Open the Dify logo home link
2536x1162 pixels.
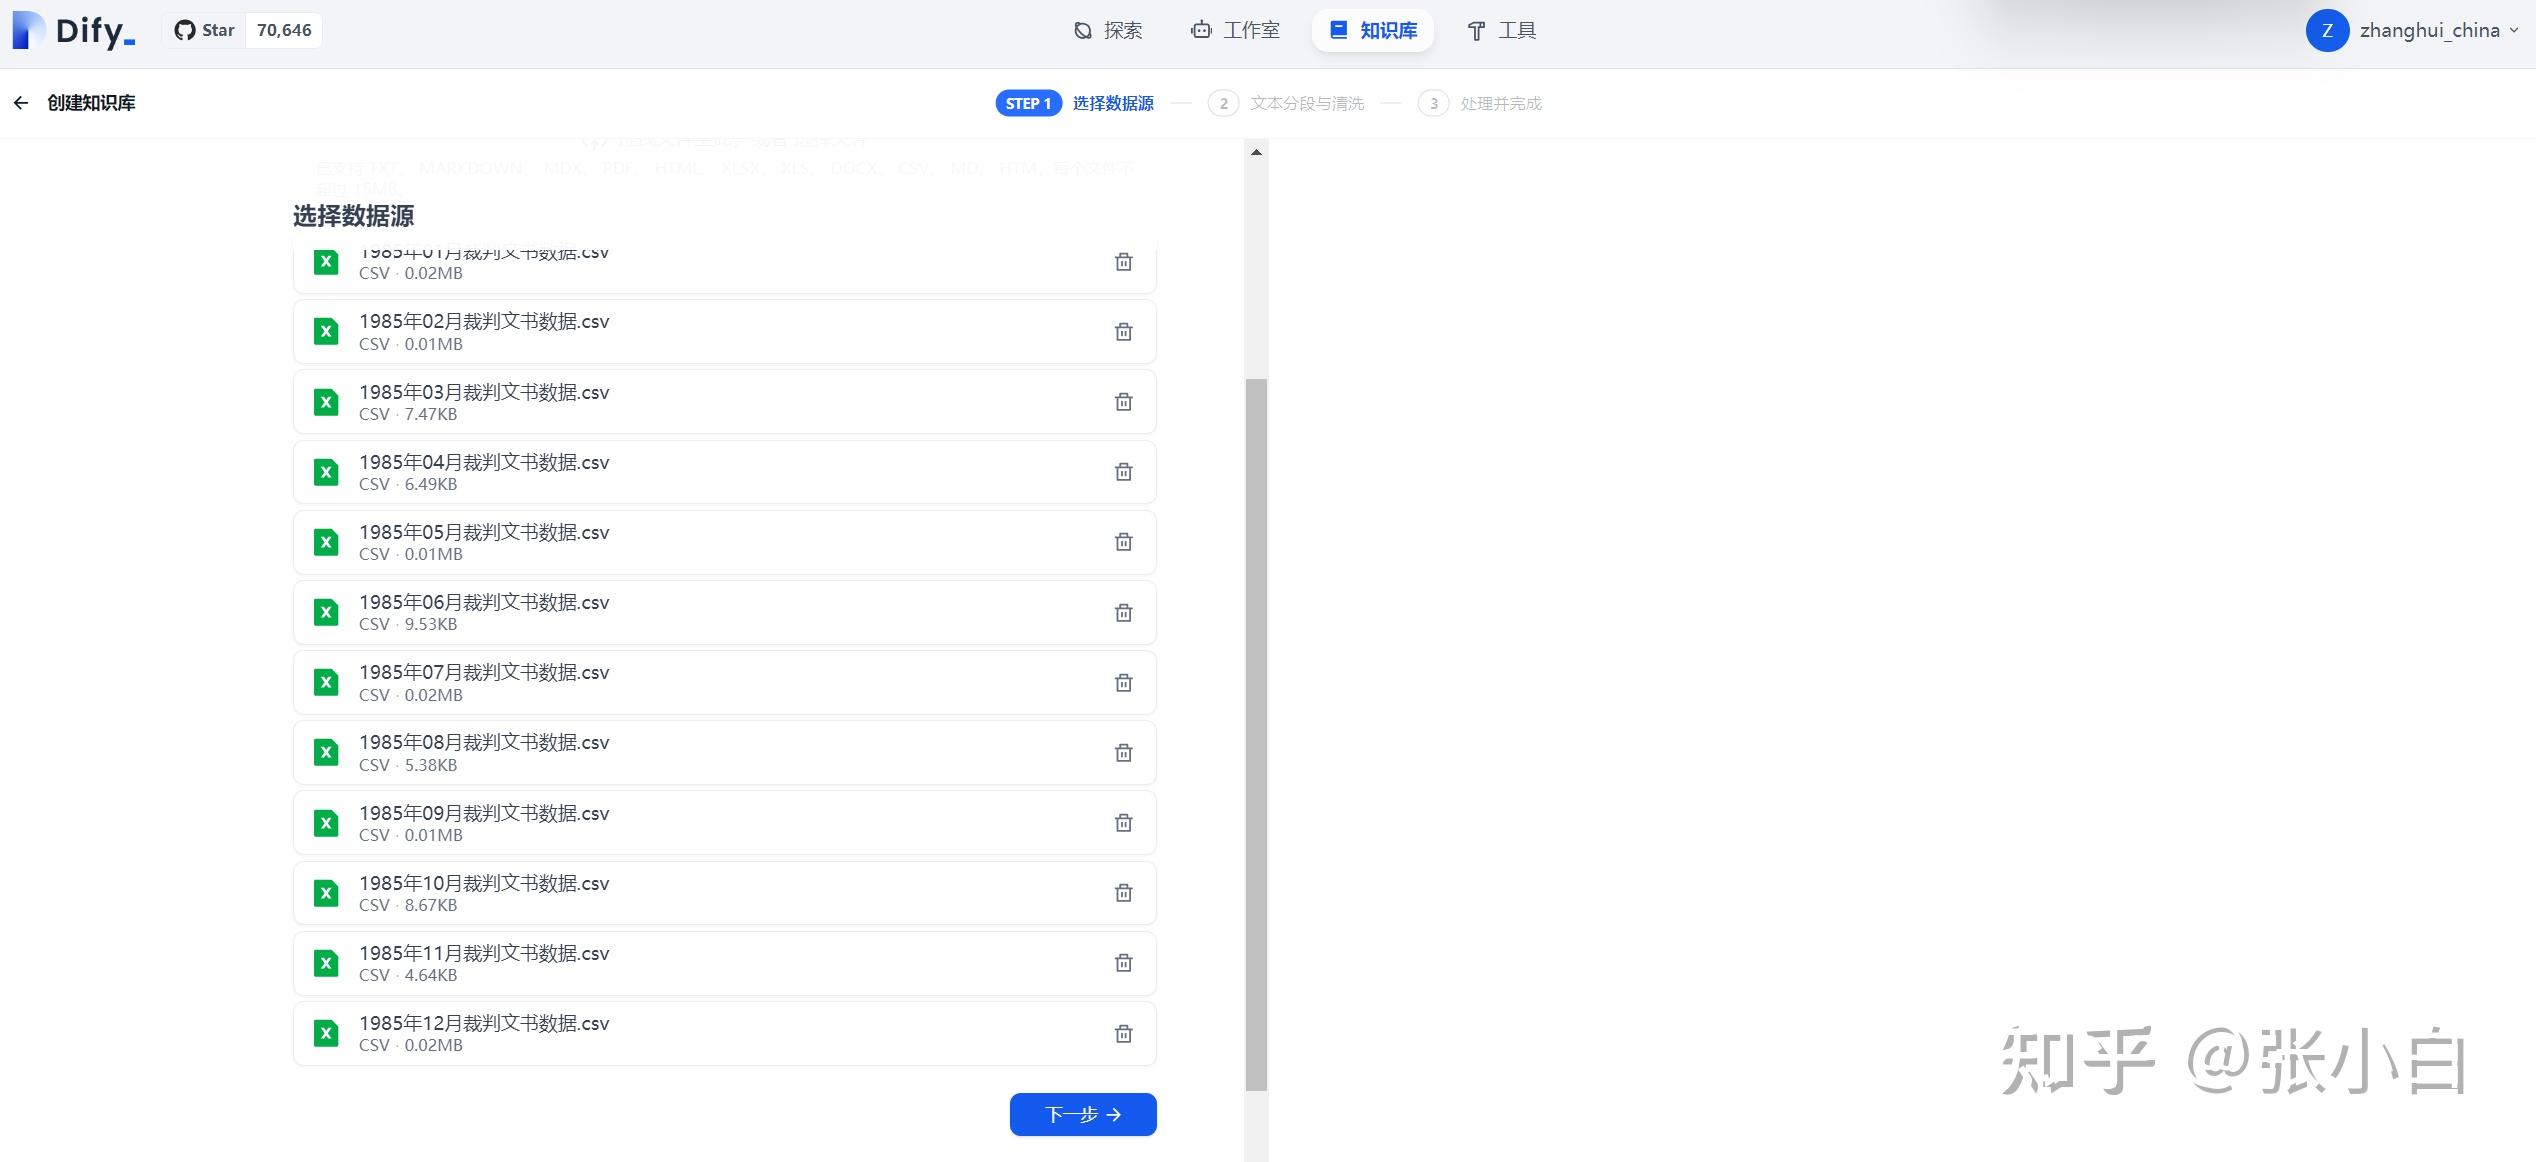pyautogui.click(x=73, y=31)
